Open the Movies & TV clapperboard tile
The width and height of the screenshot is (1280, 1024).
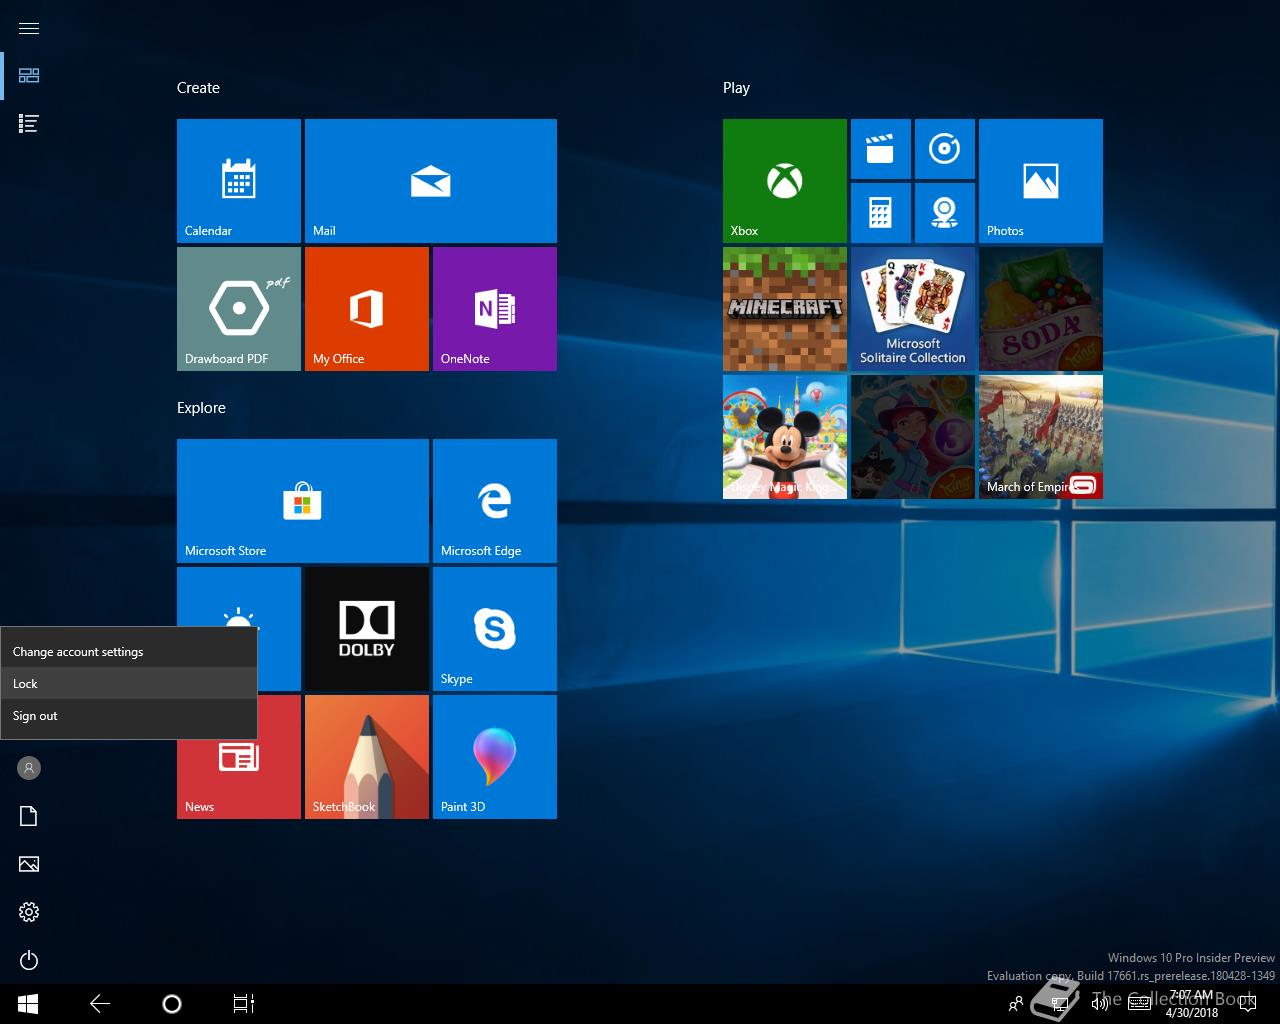(x=881, y=149)
